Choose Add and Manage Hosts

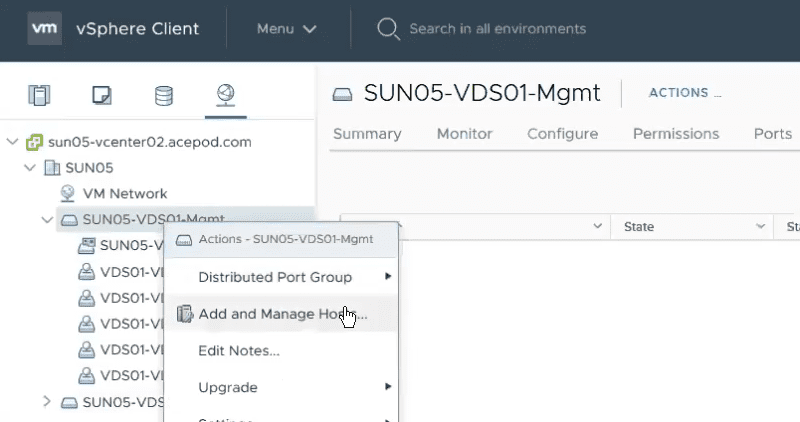pos(281,314)
